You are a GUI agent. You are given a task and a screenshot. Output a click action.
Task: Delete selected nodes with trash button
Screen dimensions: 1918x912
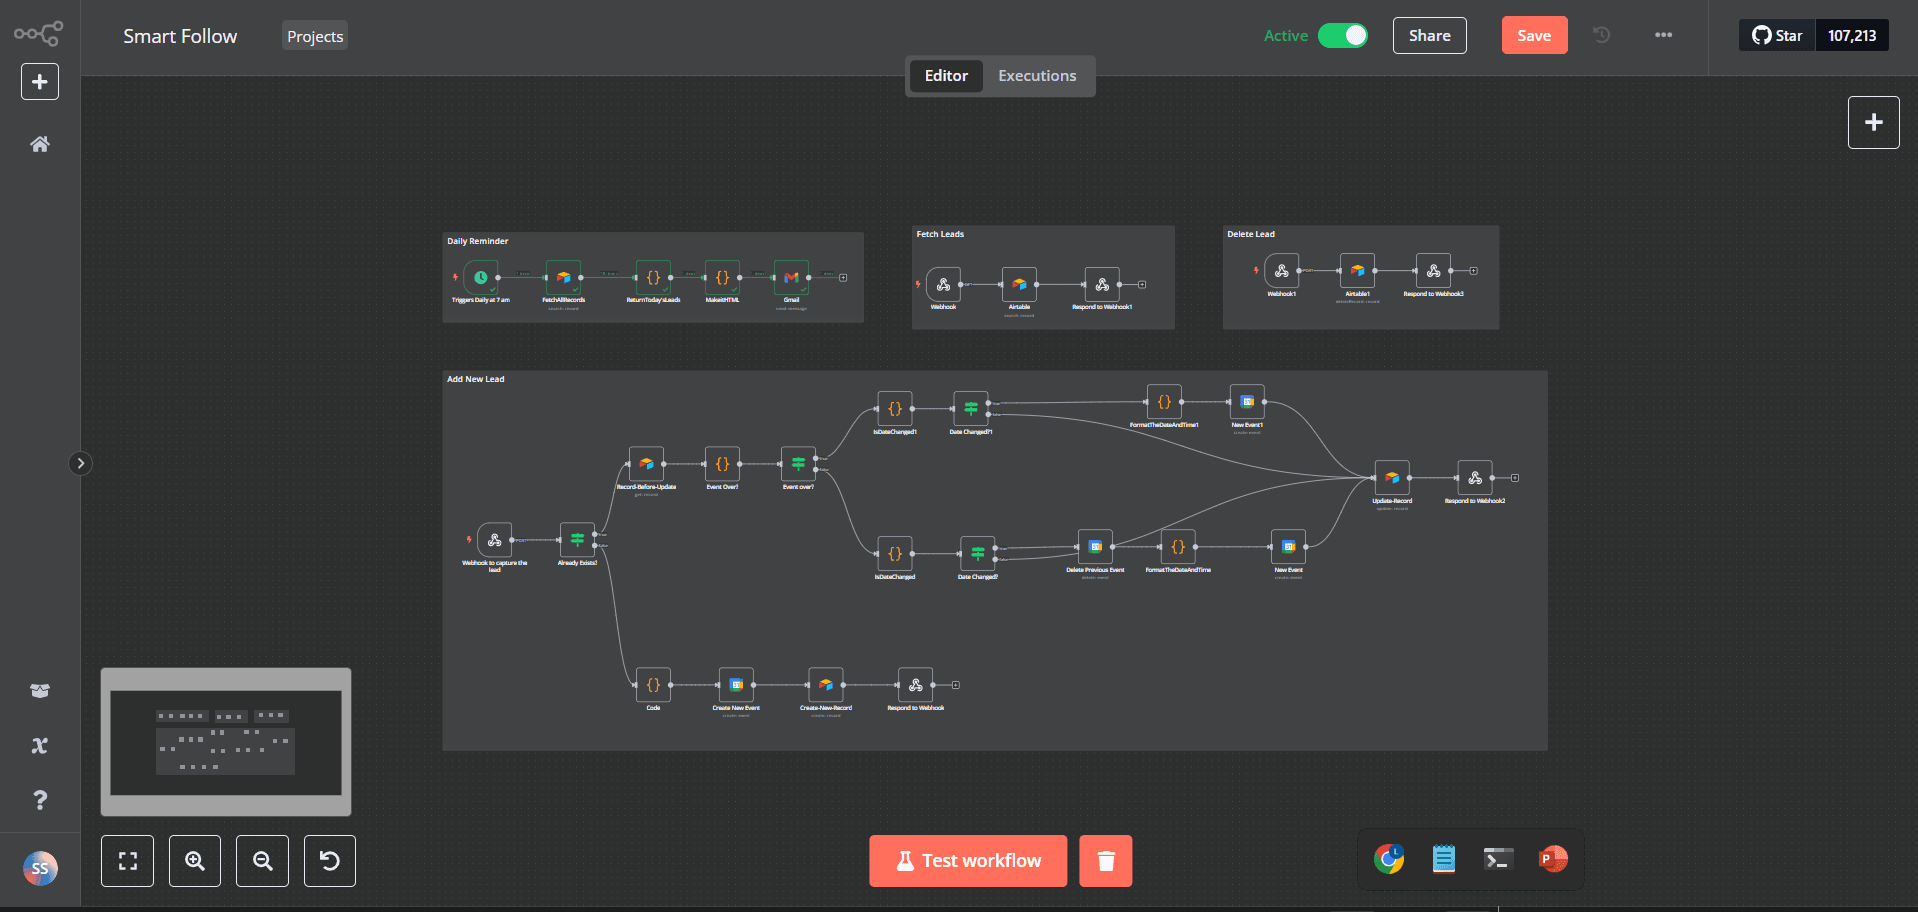pyautogui.click(x=1105, y=861)
